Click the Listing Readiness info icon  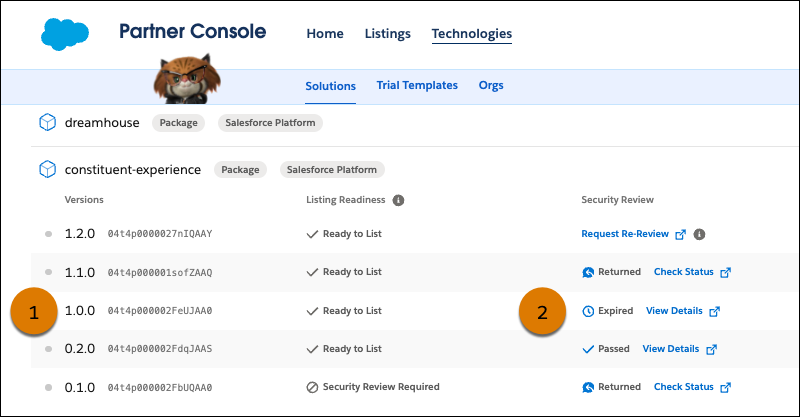click(399, 200)
